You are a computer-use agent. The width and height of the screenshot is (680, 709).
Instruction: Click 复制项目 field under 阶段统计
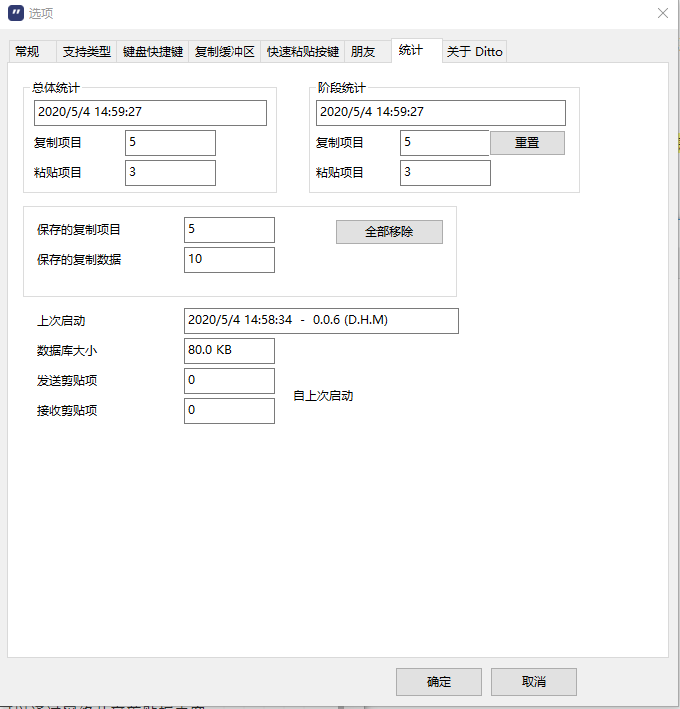[x=445, y=143]
